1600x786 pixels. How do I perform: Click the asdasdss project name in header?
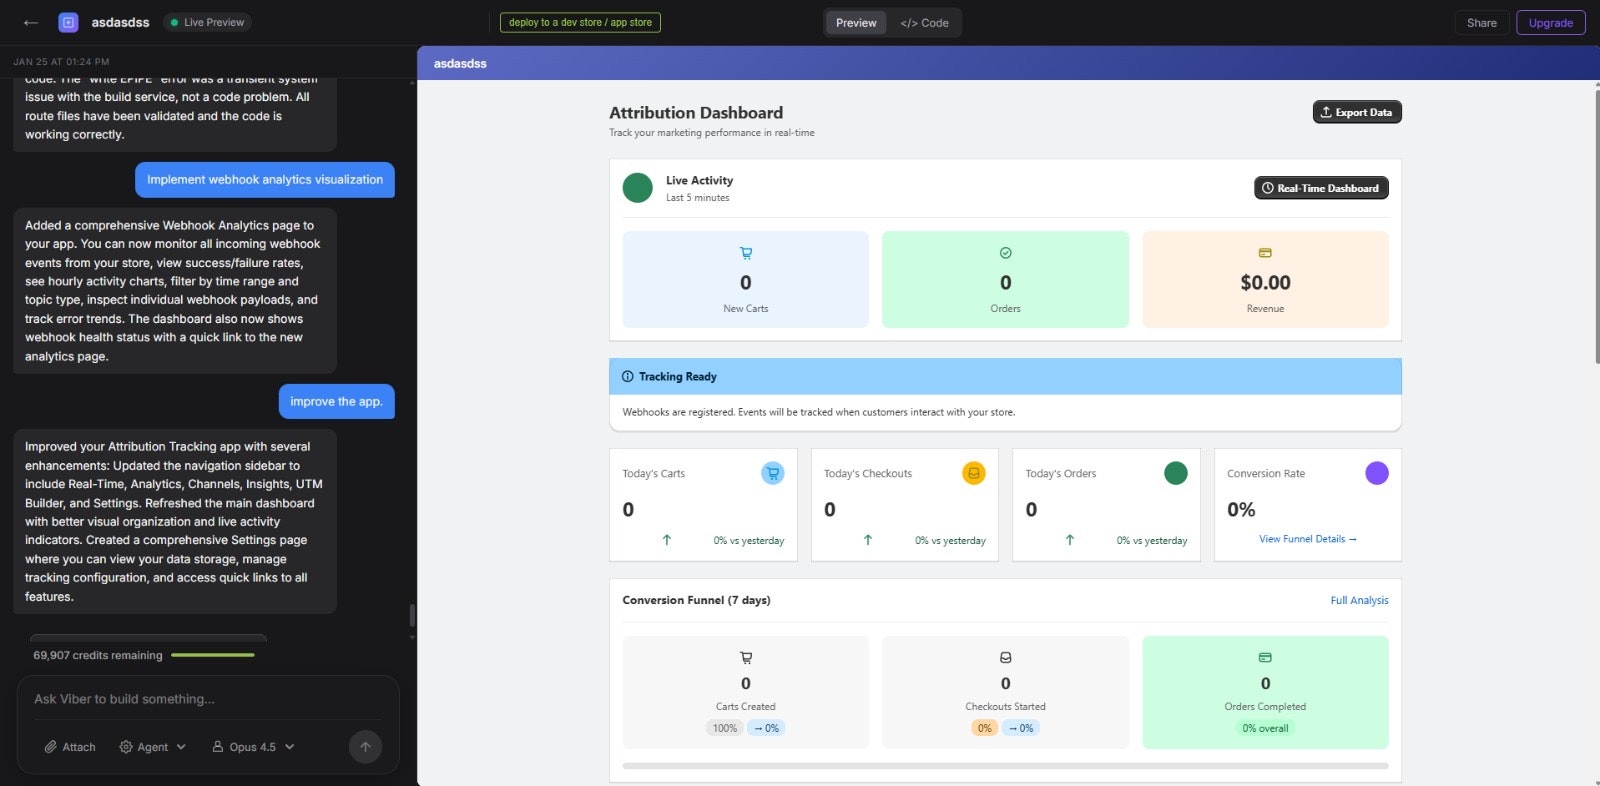click(x=120, y=22)
